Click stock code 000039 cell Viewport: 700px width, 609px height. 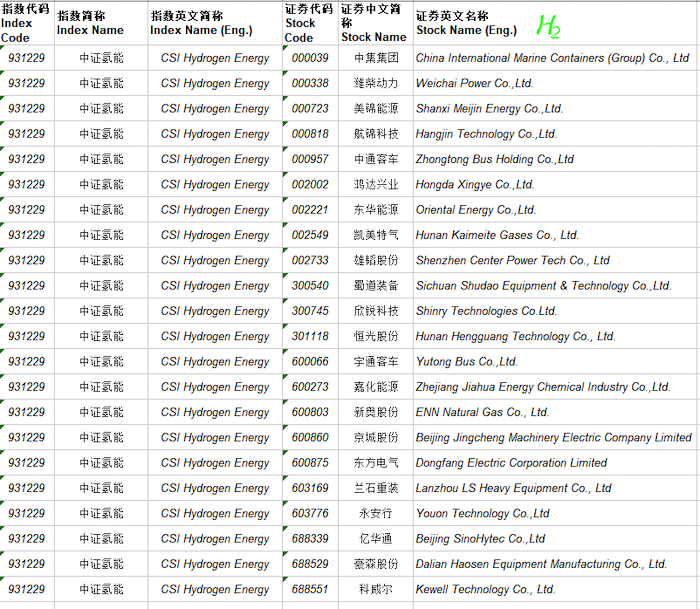pos(310,58)
